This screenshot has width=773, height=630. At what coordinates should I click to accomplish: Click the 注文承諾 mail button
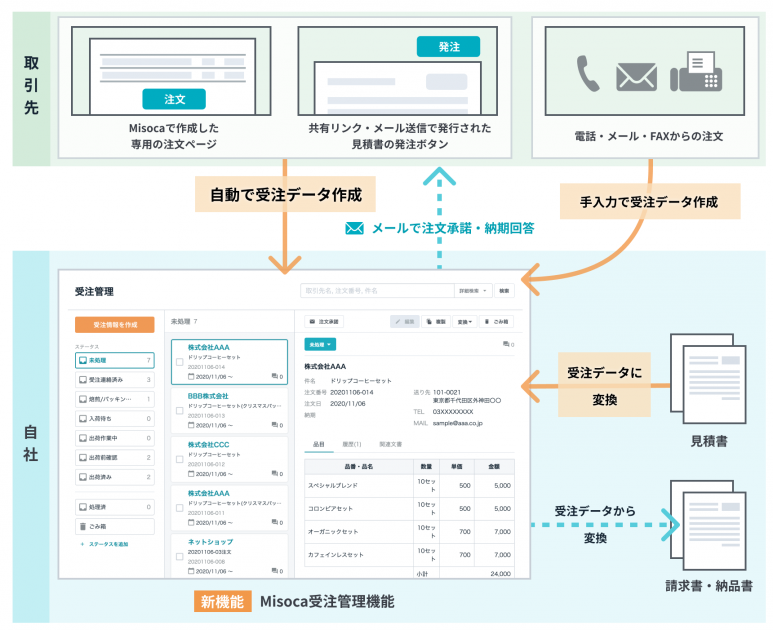coord(325,322)
